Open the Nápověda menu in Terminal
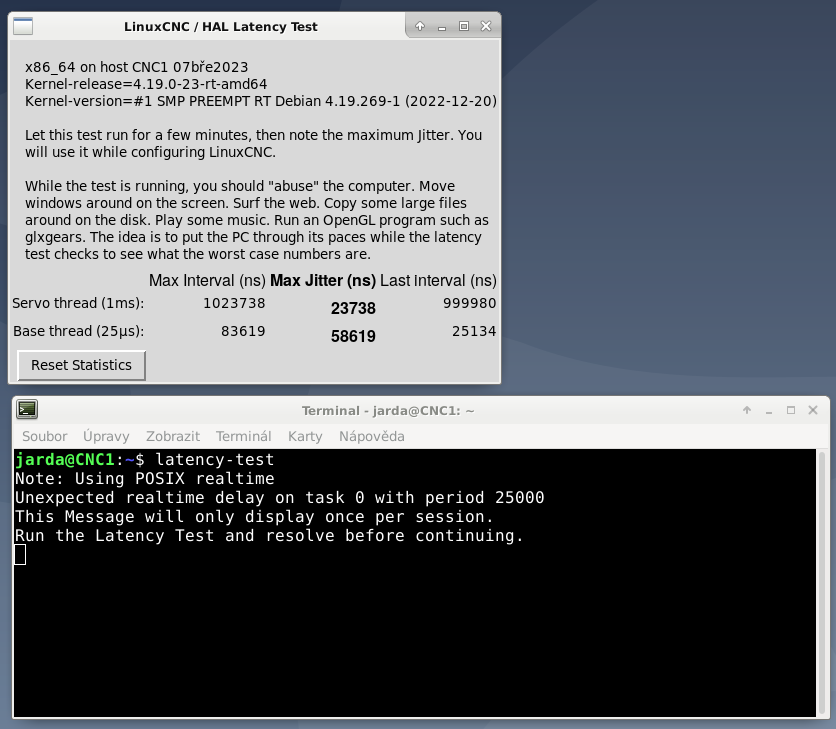 tap(372, 436)
